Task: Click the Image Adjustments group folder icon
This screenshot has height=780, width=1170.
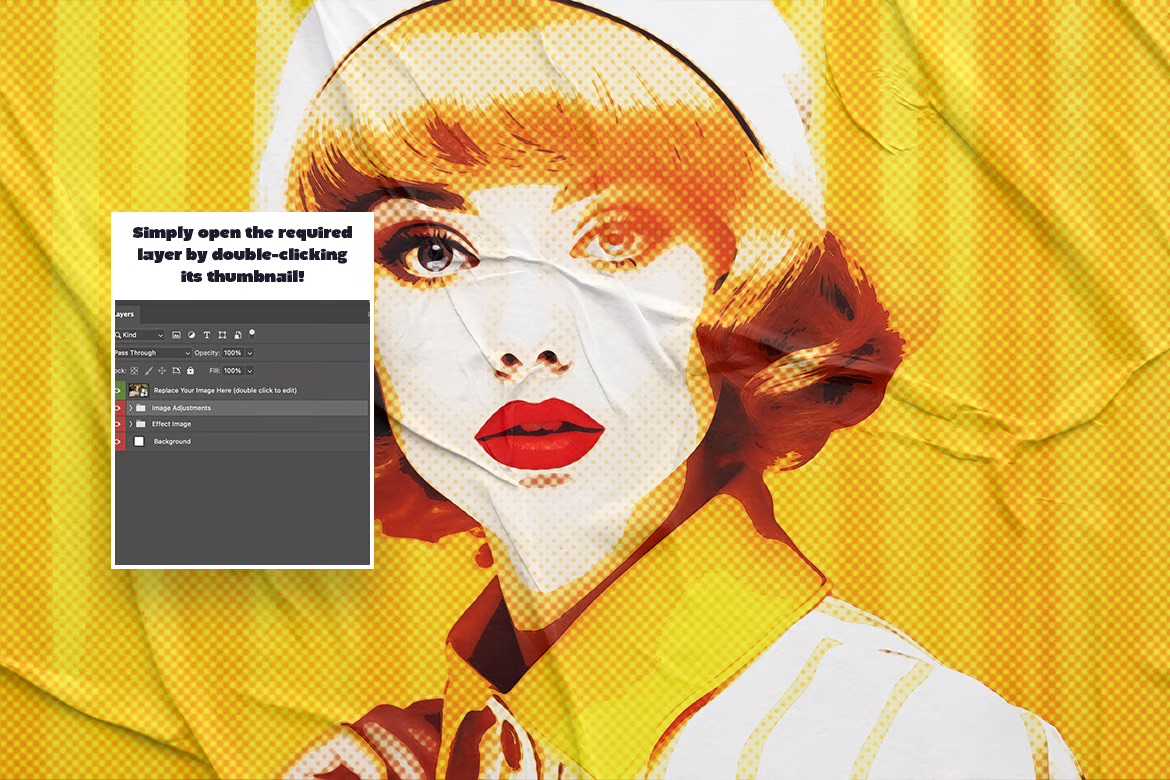Action: (141, 408)
